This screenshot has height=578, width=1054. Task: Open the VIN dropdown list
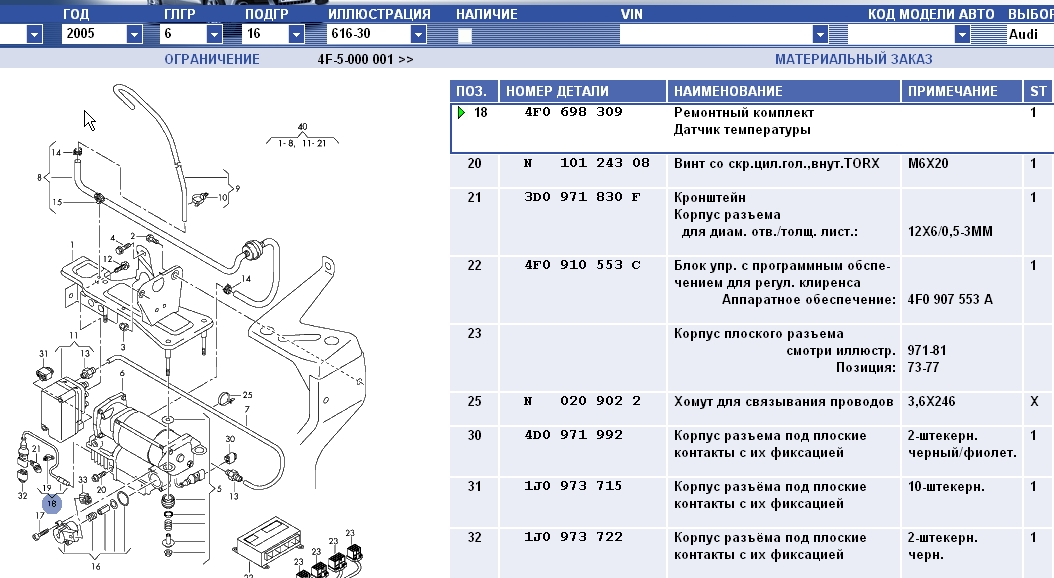click(821, 35)
